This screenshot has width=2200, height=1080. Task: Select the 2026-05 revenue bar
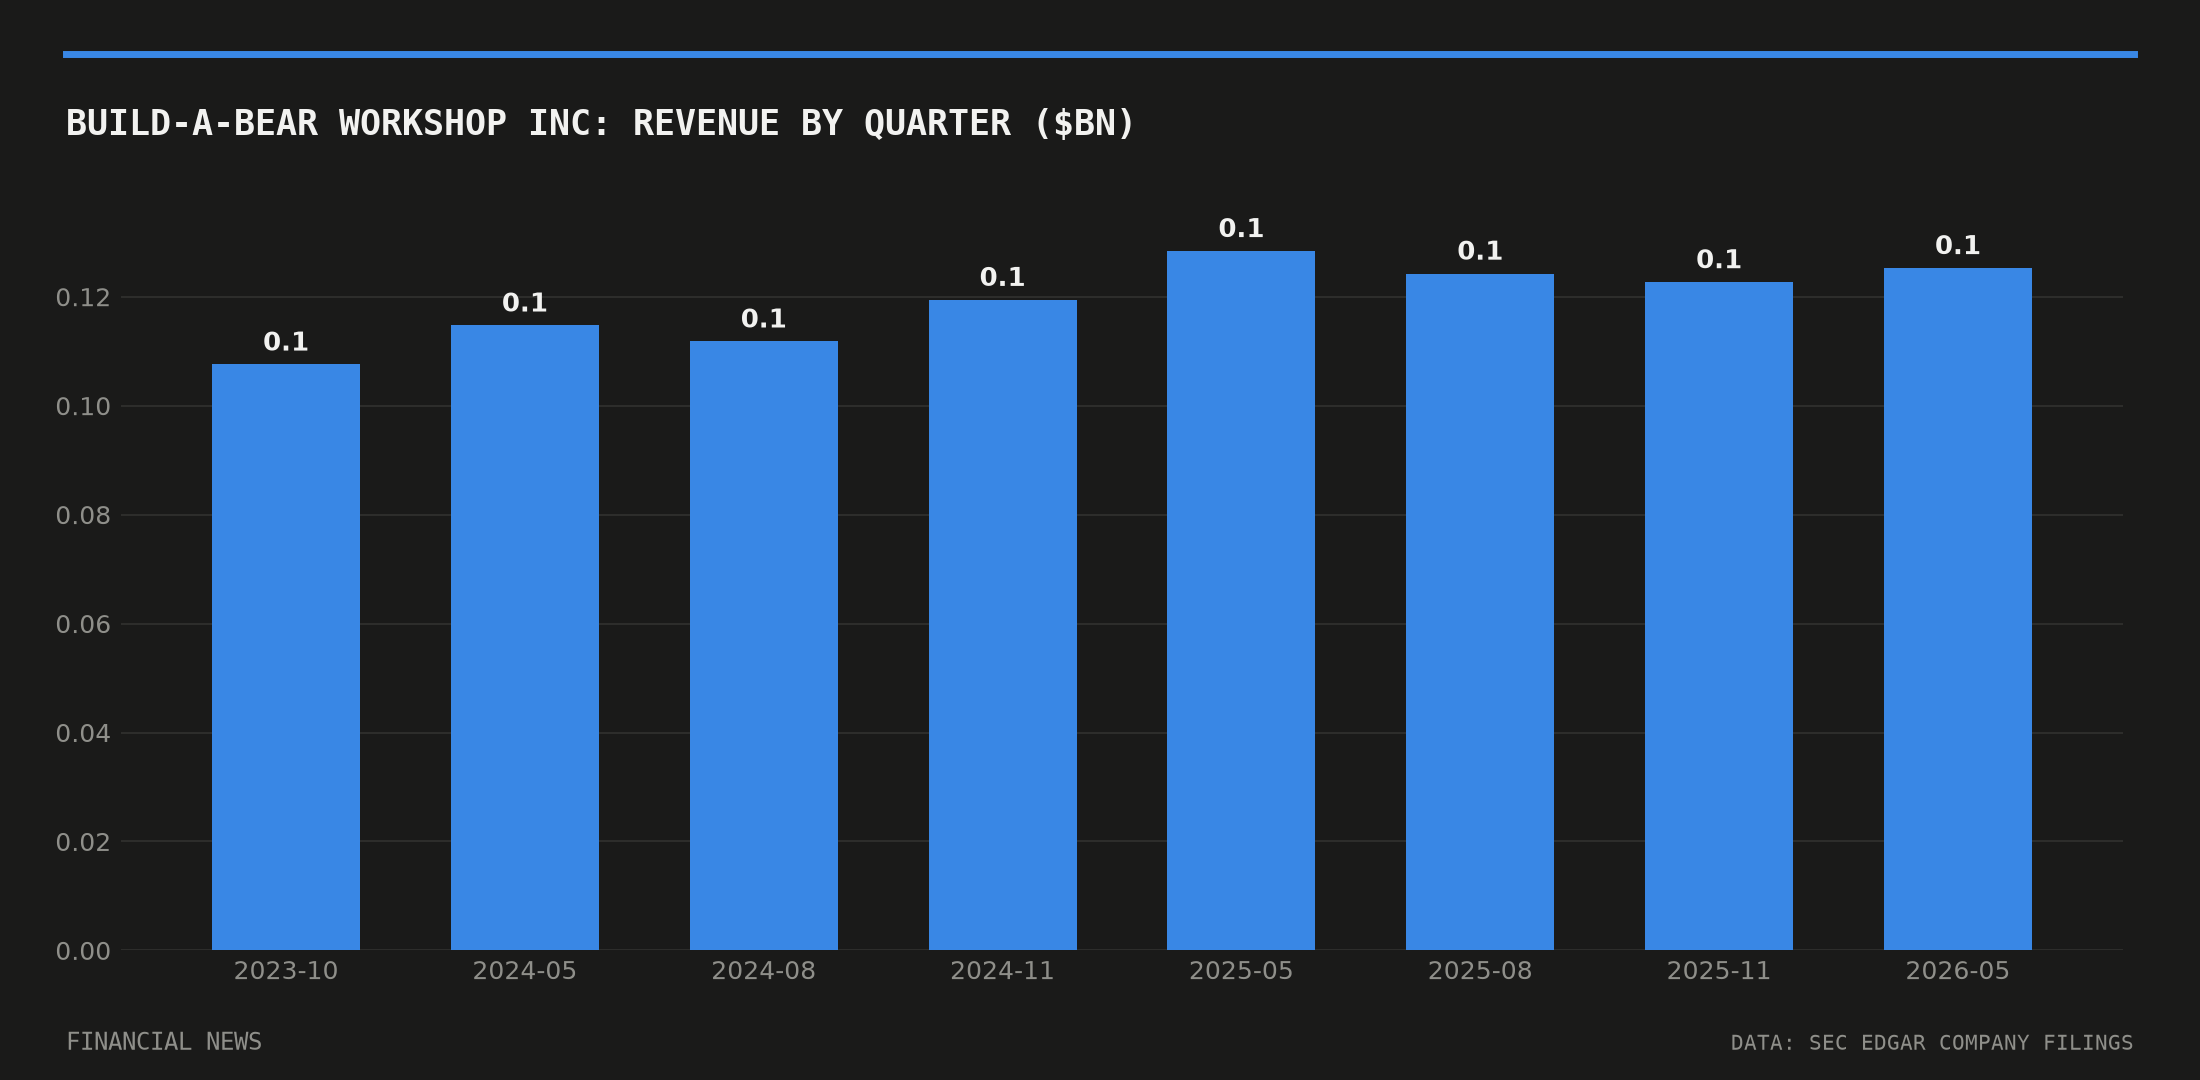pos(1958,609)
